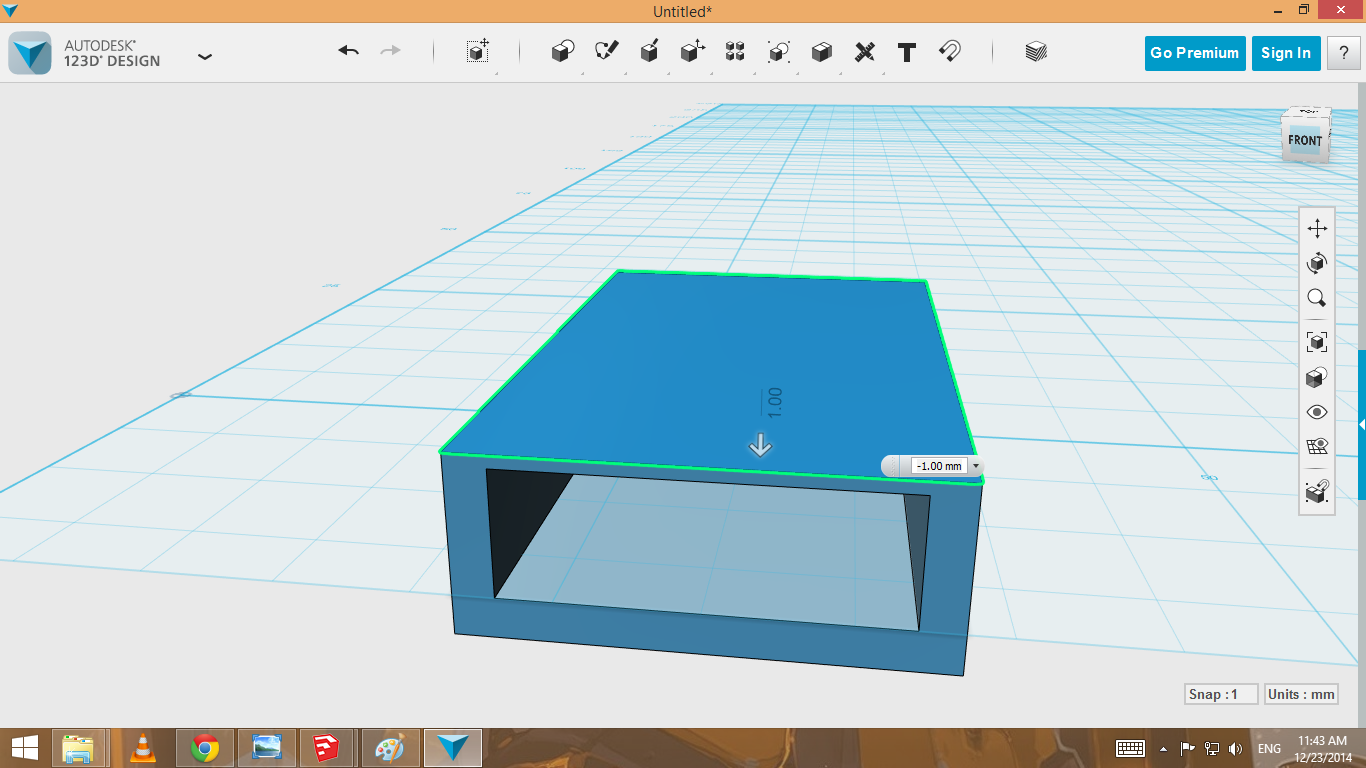Viewport: 1366px width, 768px height.
Task: Show hidden system tray icons
Action: [1162, 748]
